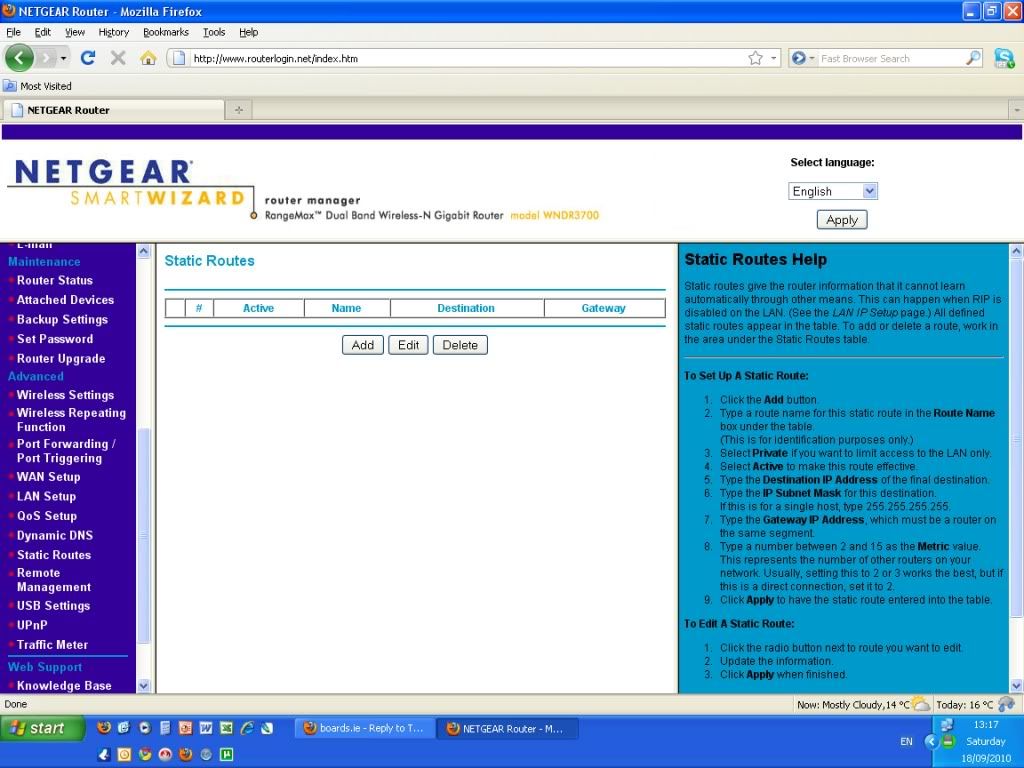Bookmark this page with the star icon
The height and width of the screenshot is (768, 1024).
pyautogui.click(x=756, y=58)
